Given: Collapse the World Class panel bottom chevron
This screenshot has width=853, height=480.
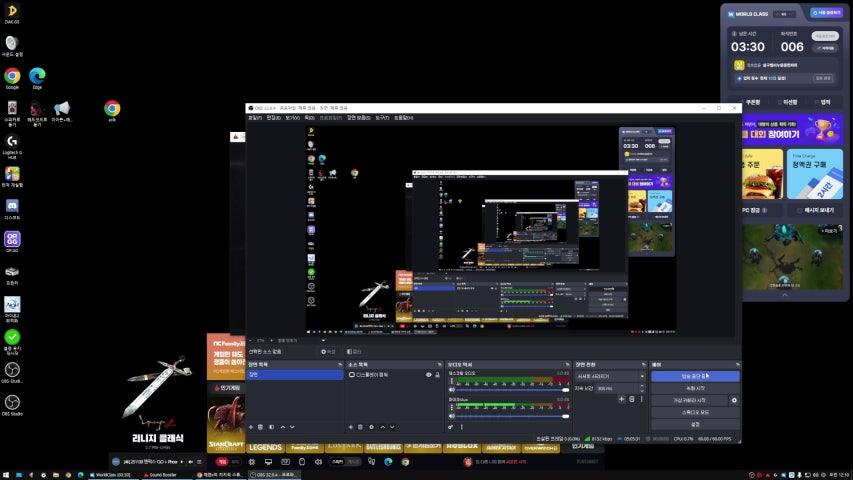Looking at the screenshot, I should coord(784,295).
